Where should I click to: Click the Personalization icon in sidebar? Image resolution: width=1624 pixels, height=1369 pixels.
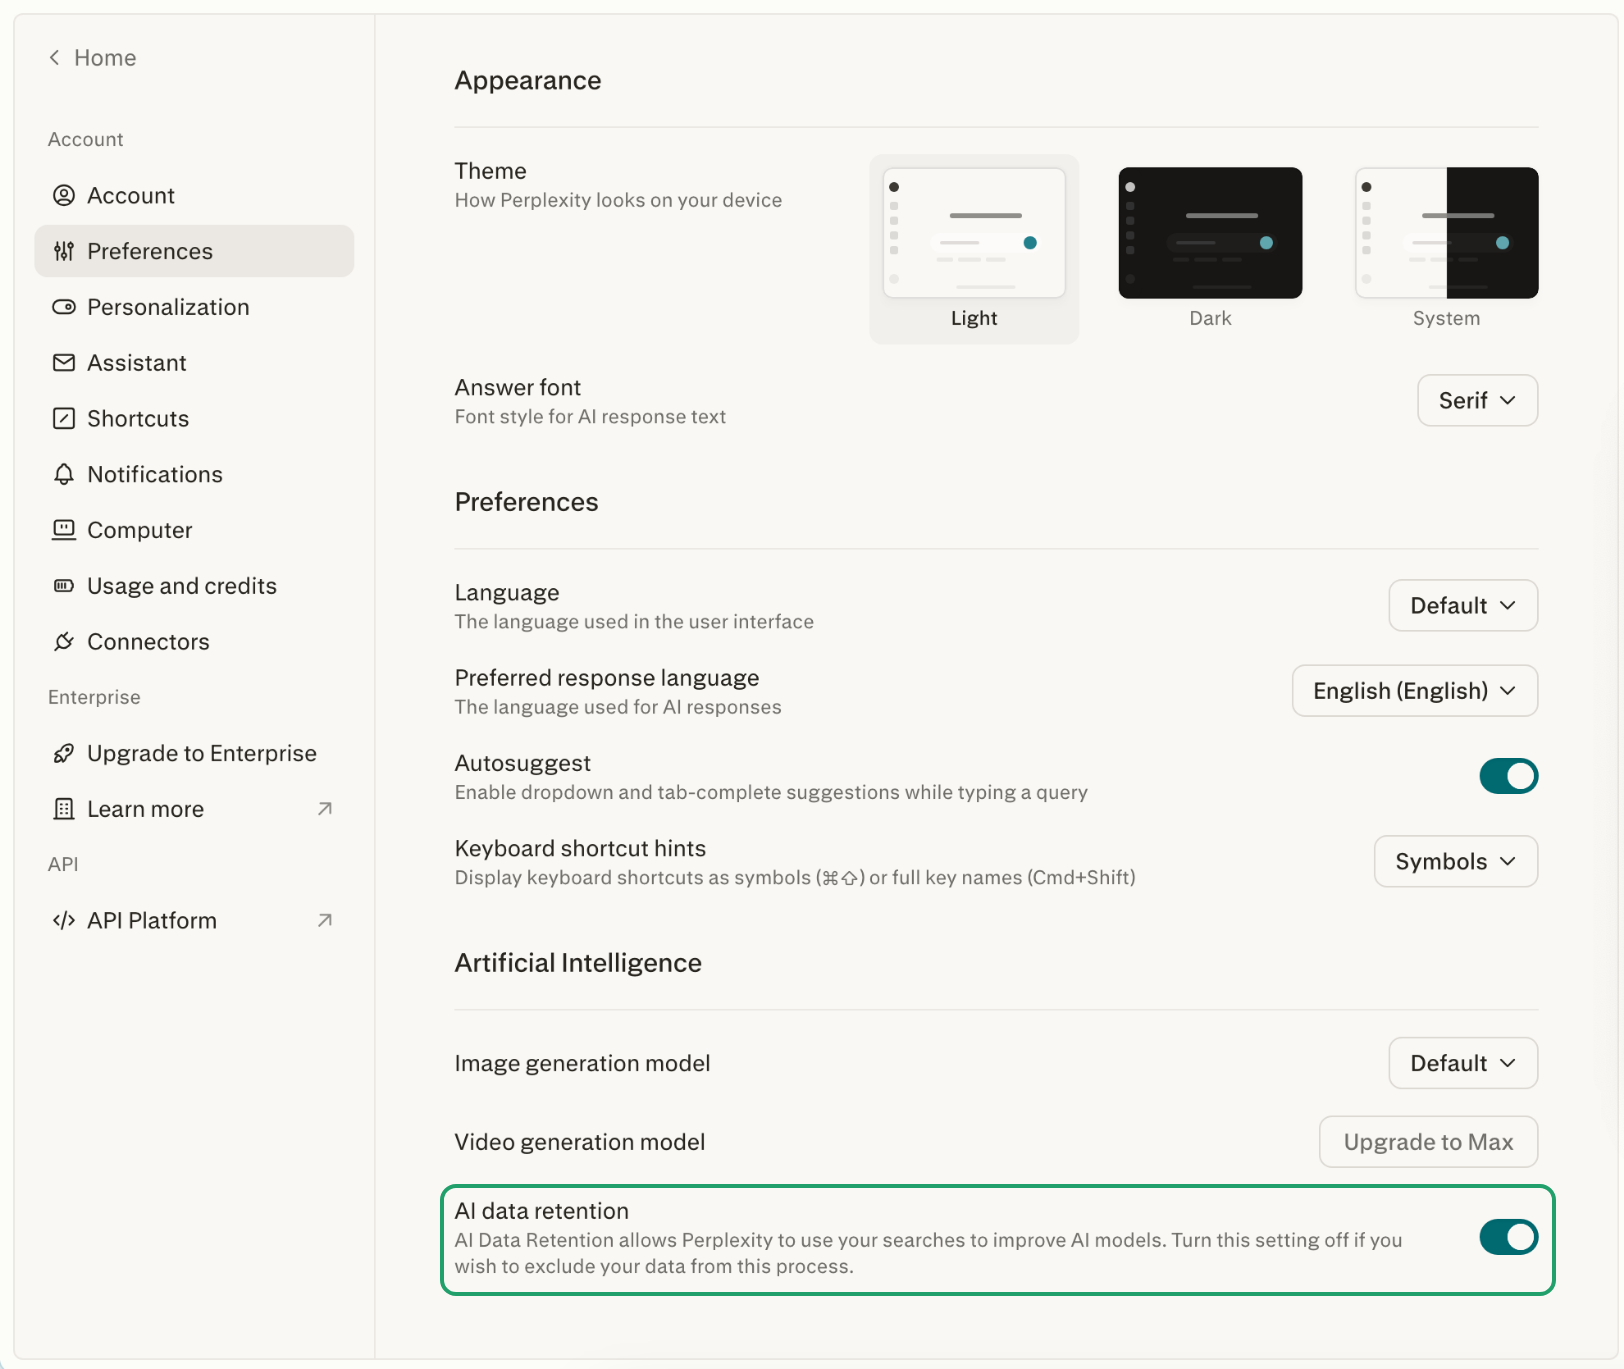point(64,307)
